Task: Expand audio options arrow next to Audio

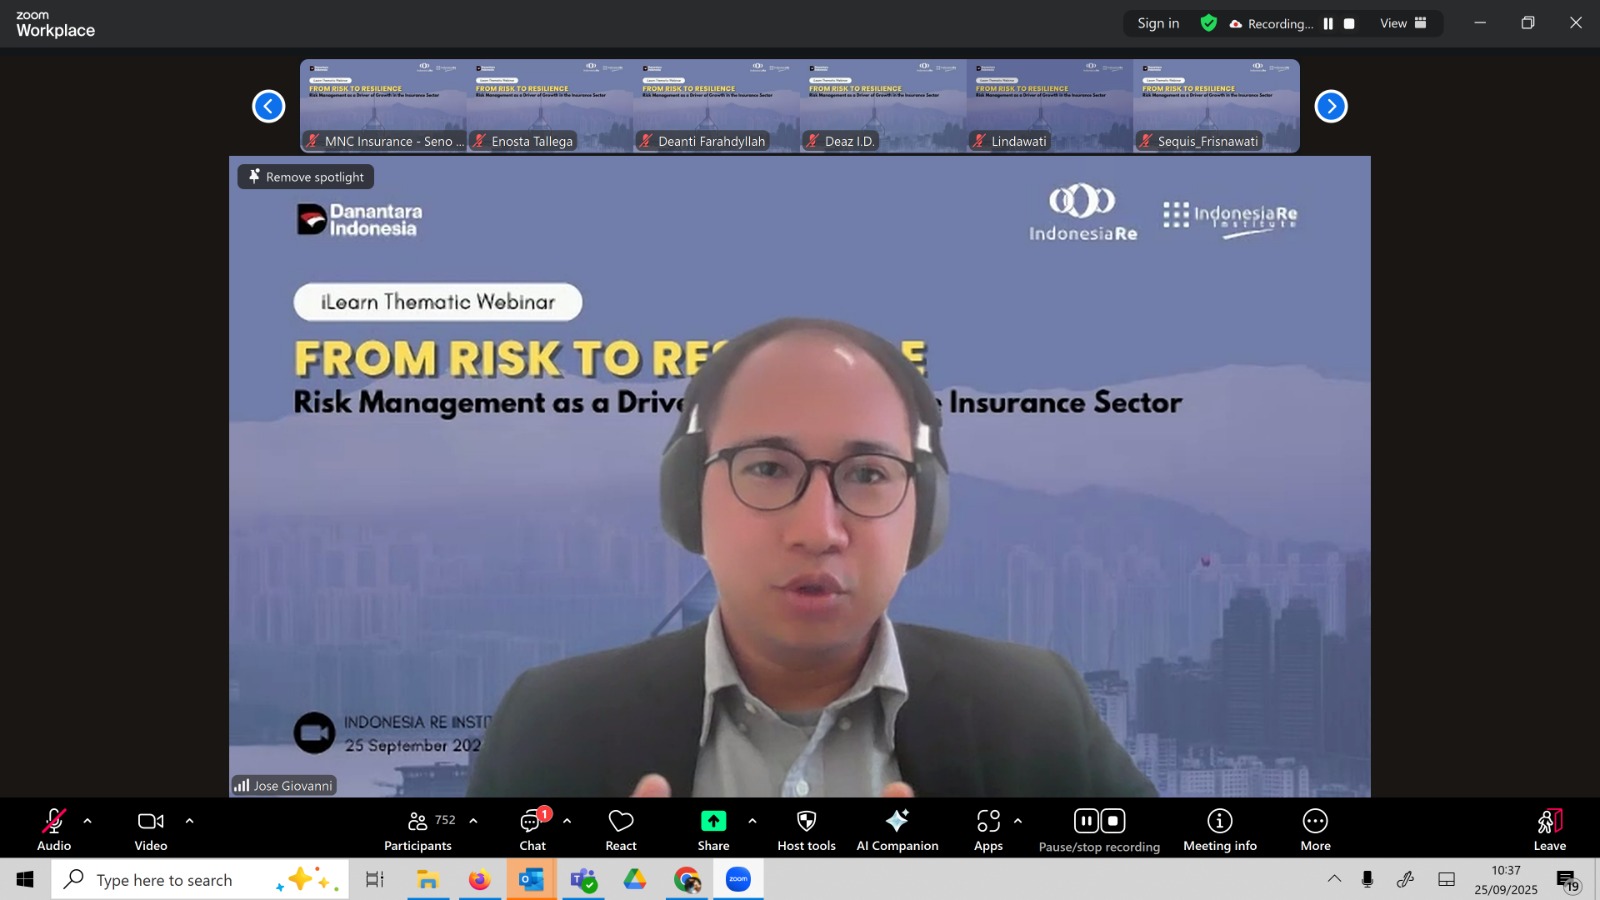Action: pyautogui.click(x=88, y=821)
